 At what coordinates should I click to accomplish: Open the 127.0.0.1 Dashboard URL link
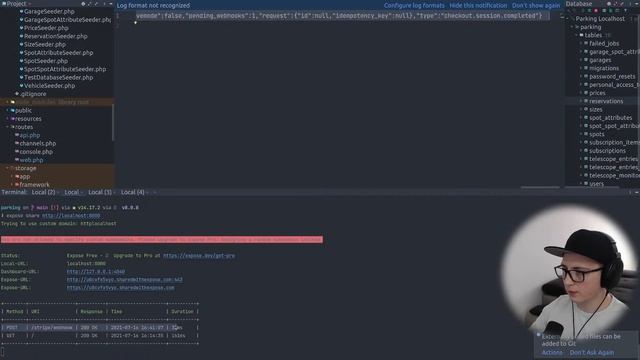[x=96, y=271]
